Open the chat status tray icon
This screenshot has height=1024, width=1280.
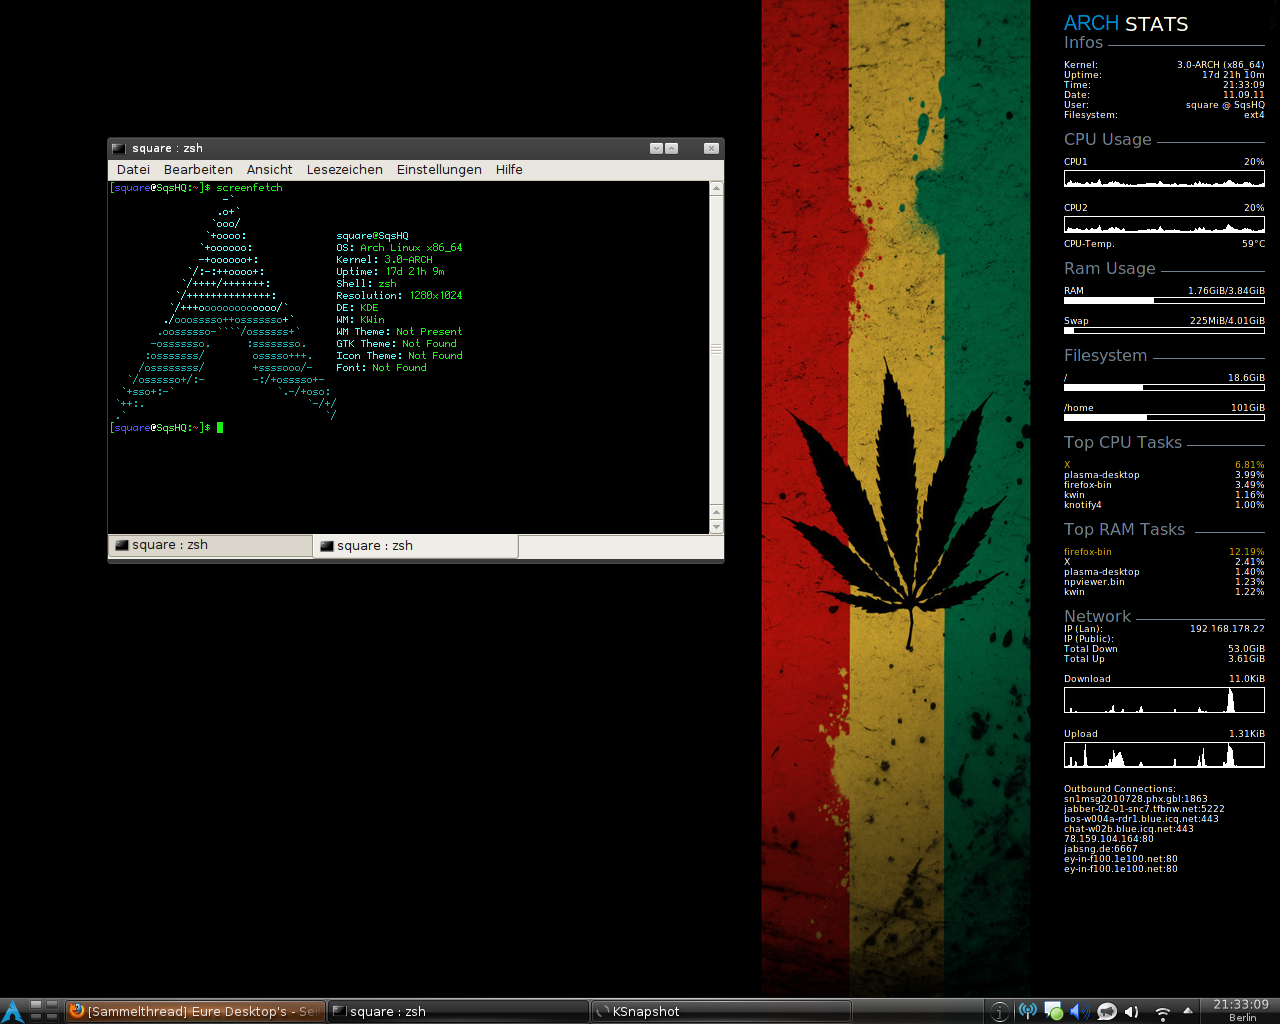click(1053, 1012)
